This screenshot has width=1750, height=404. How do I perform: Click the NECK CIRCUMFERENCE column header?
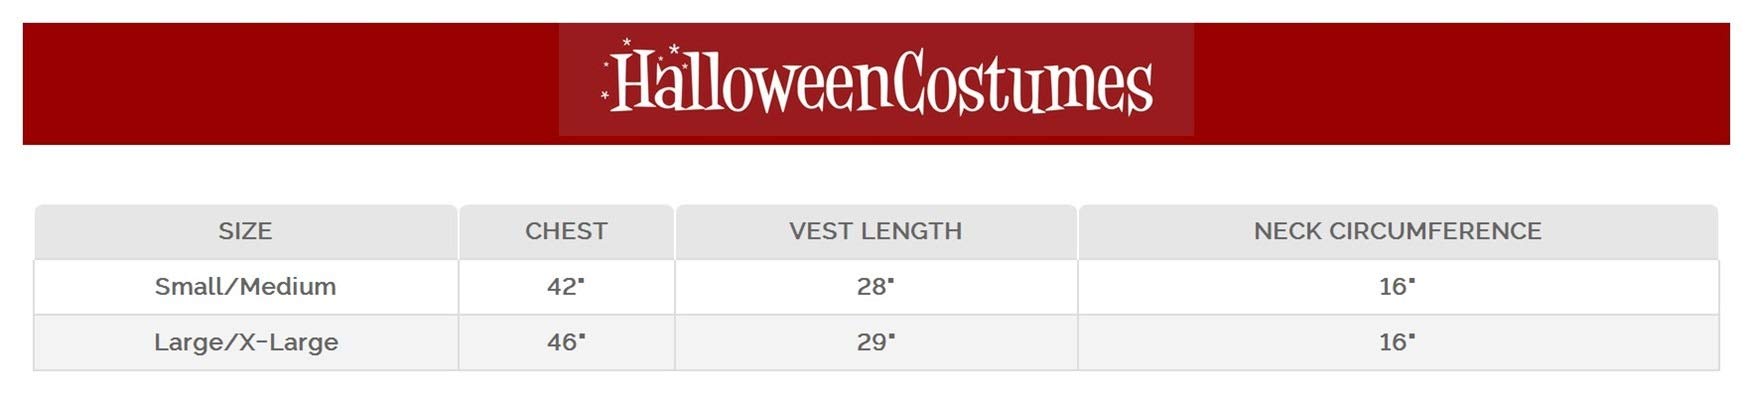pos(1397,231)
